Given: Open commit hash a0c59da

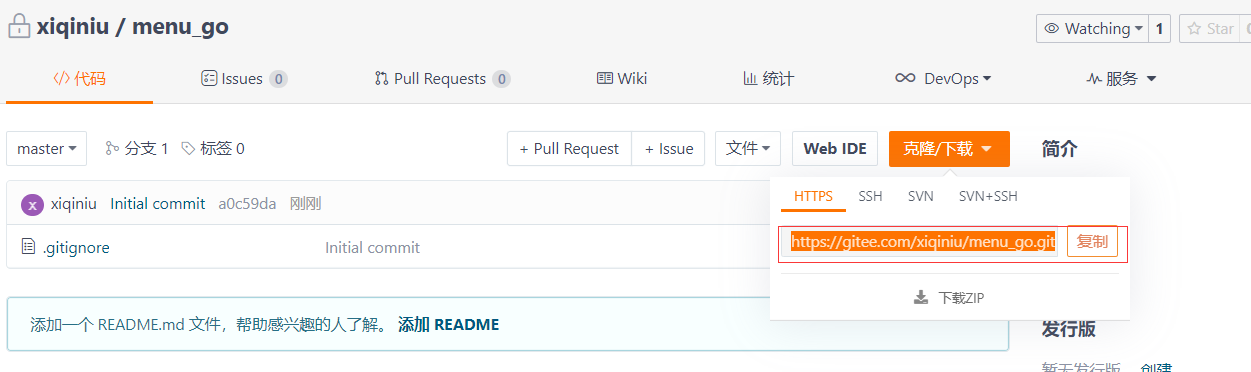Looking at the screenshot, I should [x=247, y=204].
